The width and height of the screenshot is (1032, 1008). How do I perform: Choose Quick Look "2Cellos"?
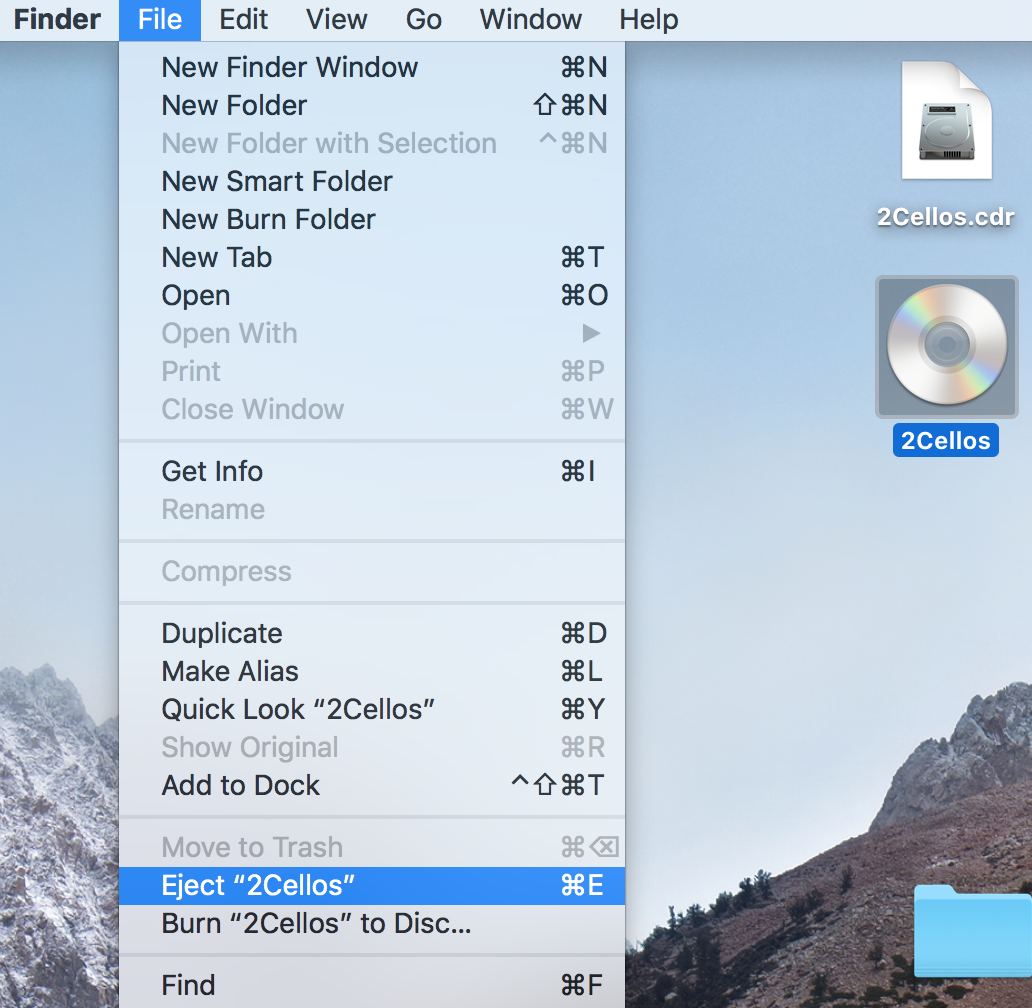tap(372, 709)
